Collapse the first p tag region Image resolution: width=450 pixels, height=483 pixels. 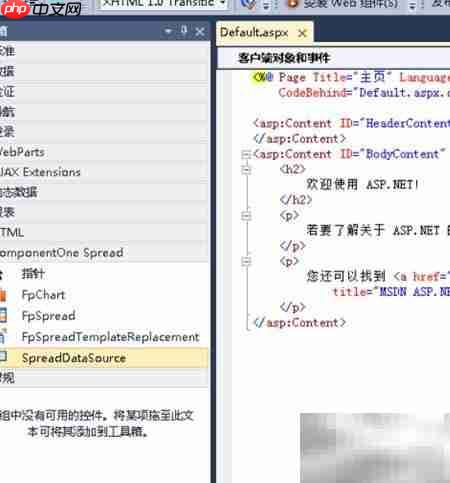(246, 216)
